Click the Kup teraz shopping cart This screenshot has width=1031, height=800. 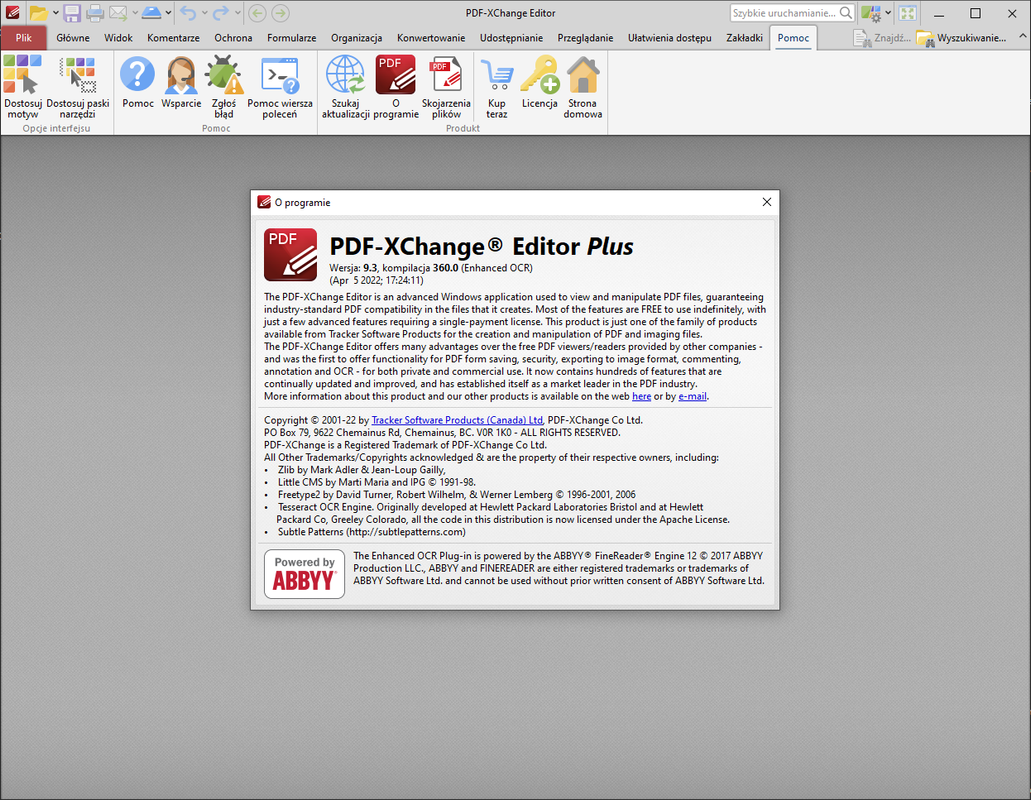pyautogui.click(x=496, y=87)
